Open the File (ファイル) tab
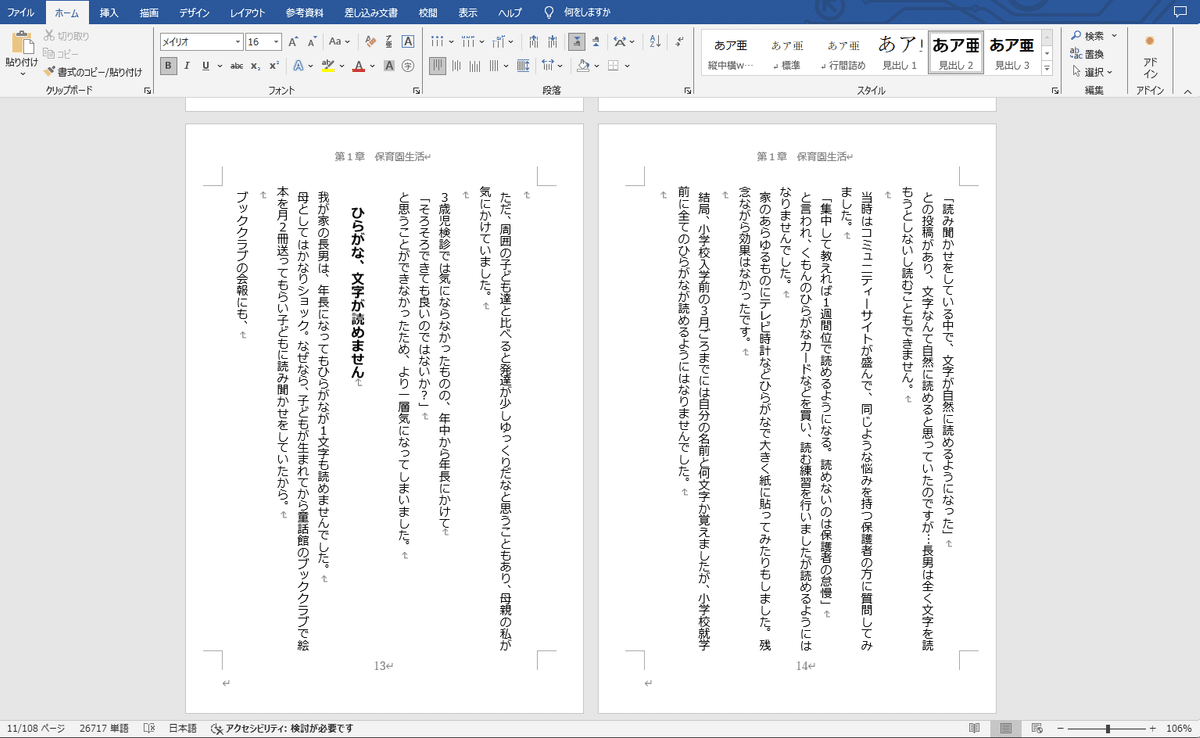This screenshot has width=1200, height=738. tap(22, 12)
